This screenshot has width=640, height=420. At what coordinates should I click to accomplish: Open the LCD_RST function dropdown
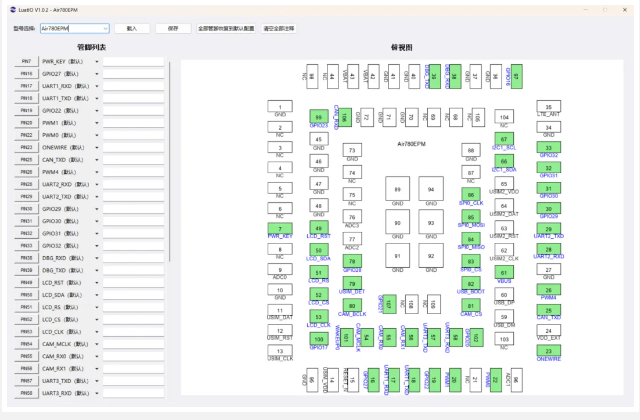[x=97, y=282]
